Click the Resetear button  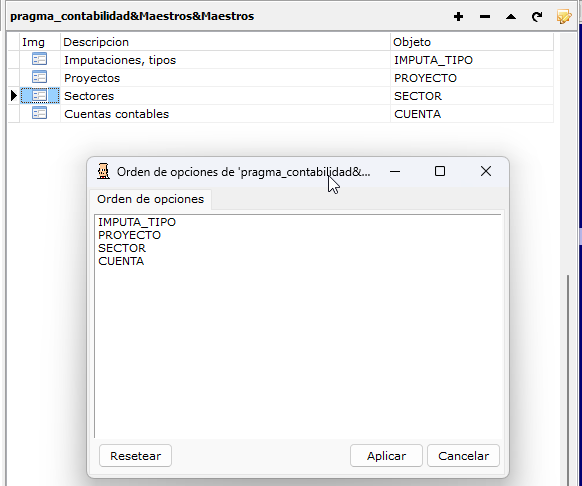[x=135, y=456]
